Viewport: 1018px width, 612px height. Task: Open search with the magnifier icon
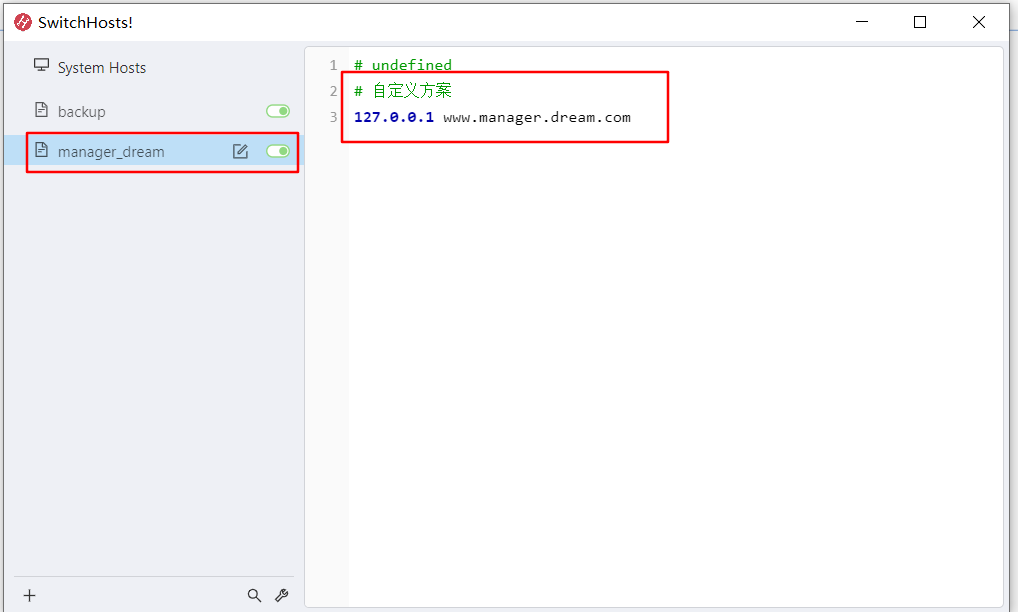pos(254,595)
